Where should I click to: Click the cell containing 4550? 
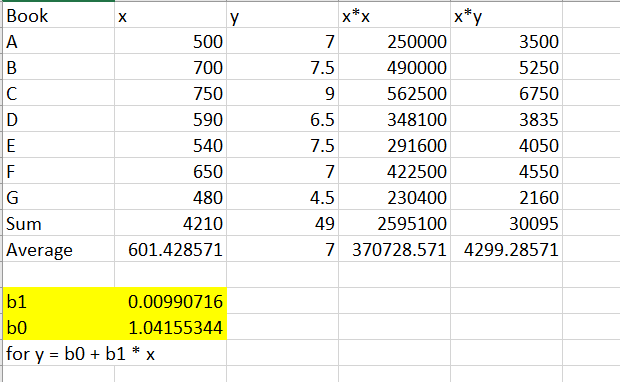pyautogui.click(x=506, y=171)
